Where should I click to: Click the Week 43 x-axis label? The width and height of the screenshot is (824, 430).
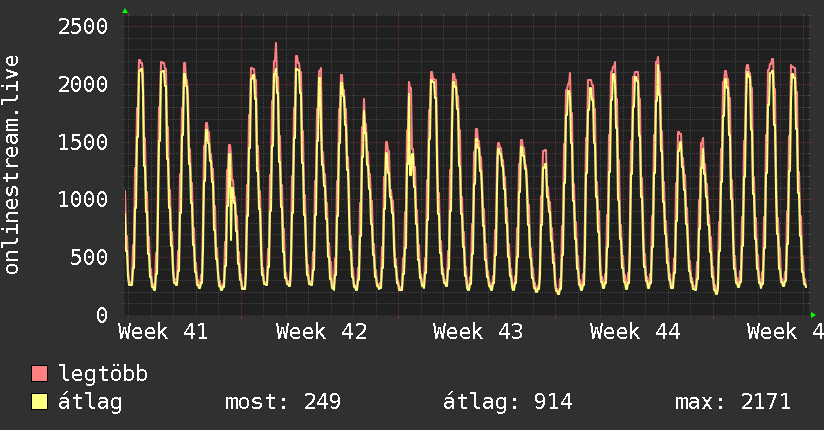(x=478, y=332)
